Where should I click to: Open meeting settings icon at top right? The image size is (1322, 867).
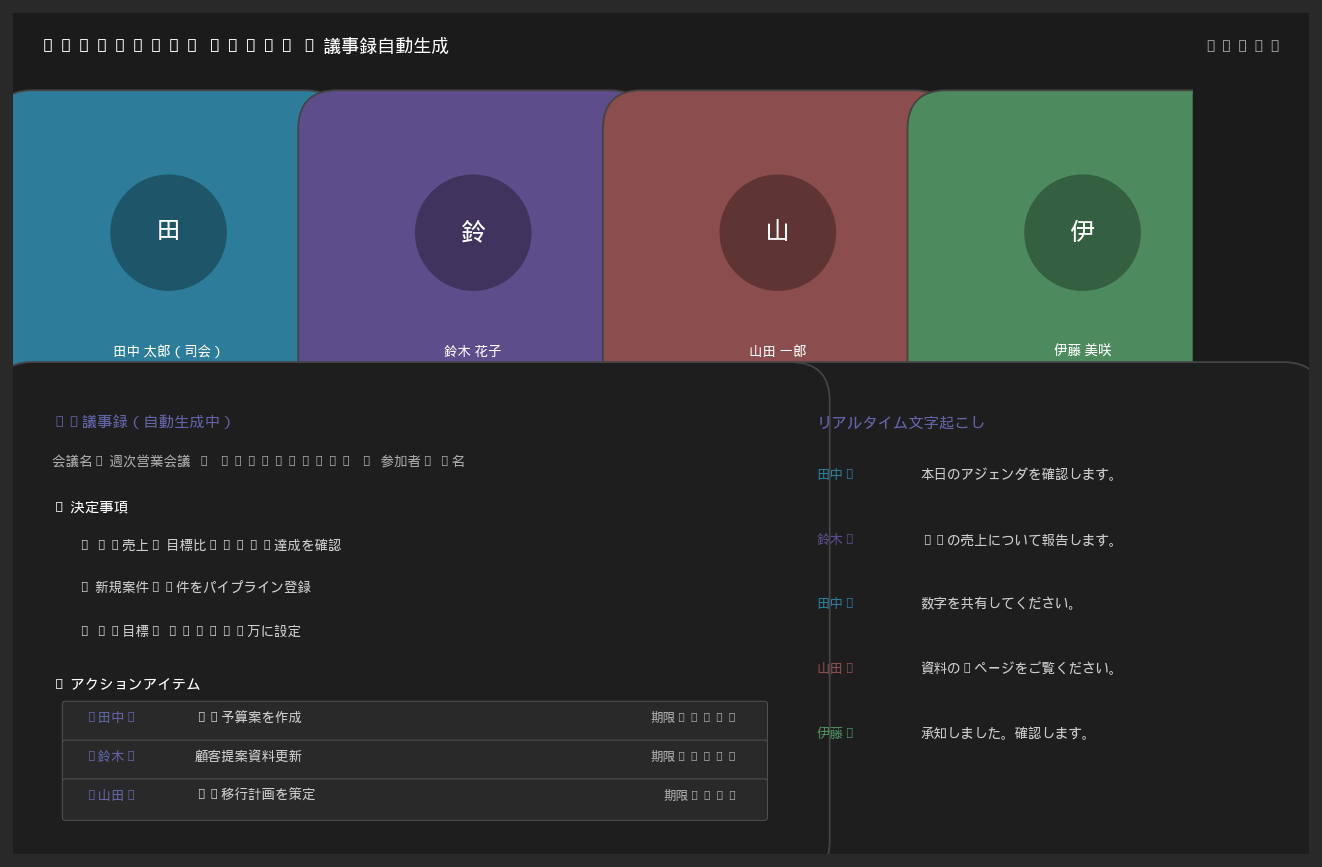1274,45
